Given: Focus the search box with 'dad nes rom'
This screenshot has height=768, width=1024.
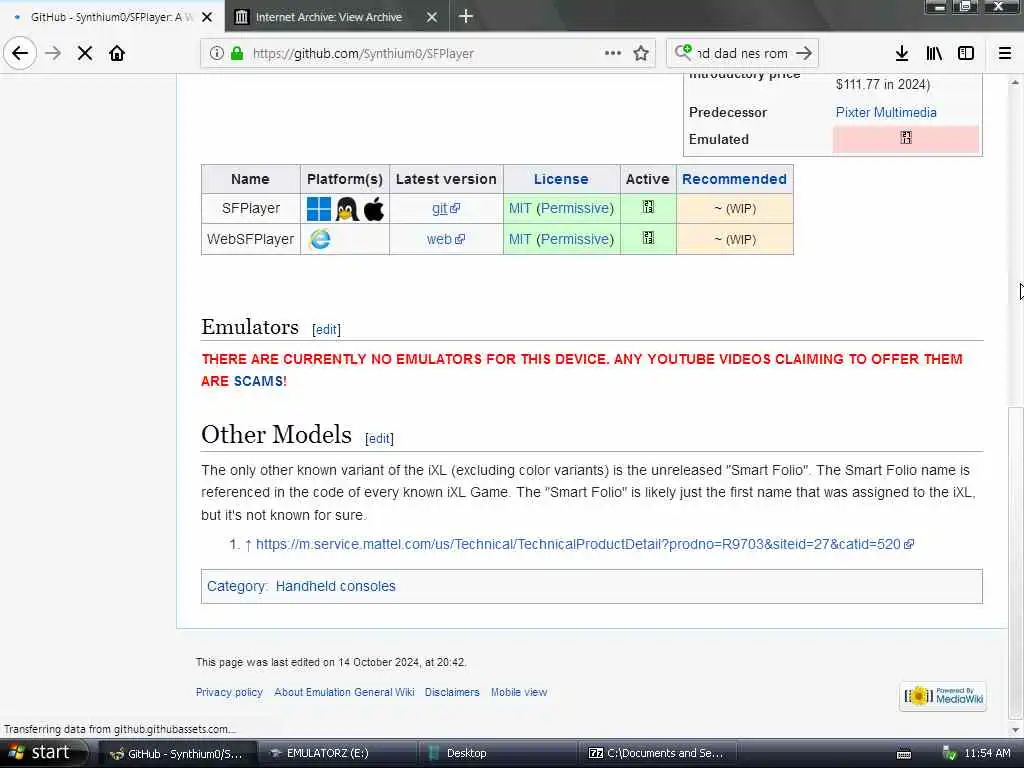Looking at the screenshot, I should pyautogui.click(x=743, y=54).
